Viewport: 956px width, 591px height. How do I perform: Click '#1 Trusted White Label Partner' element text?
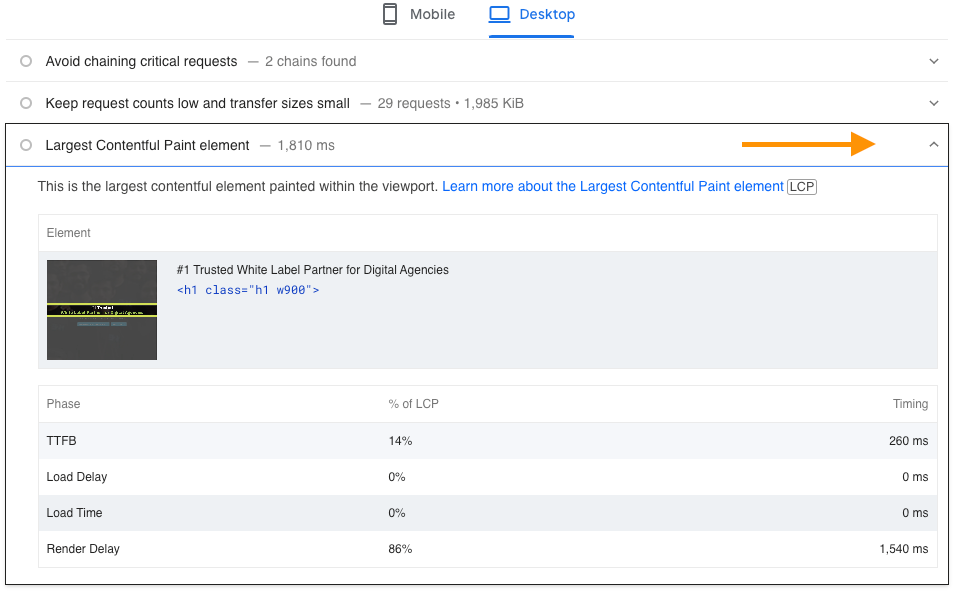pos(313,270)
